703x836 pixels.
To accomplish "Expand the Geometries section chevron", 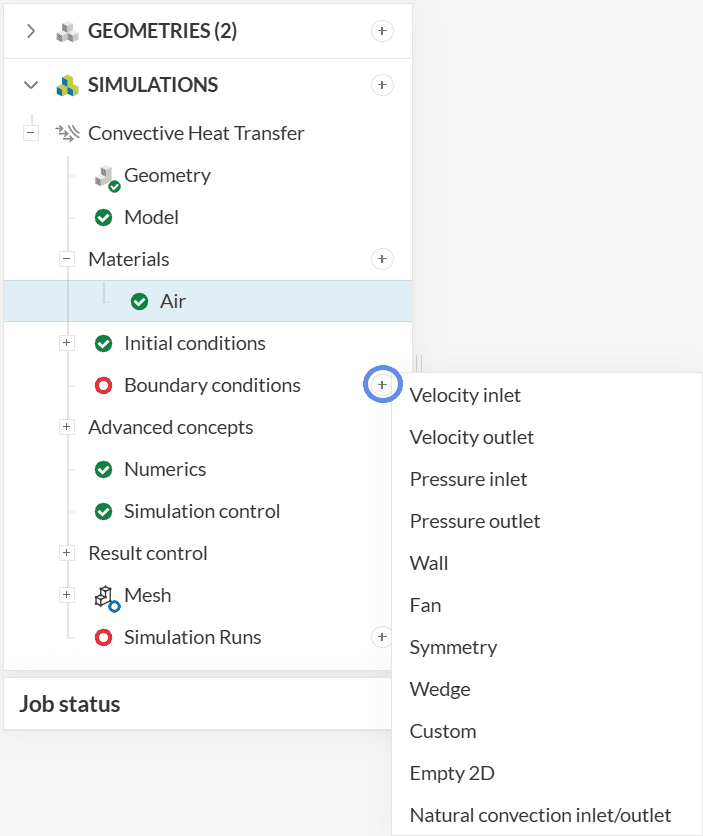I will [x=31, y=31].
